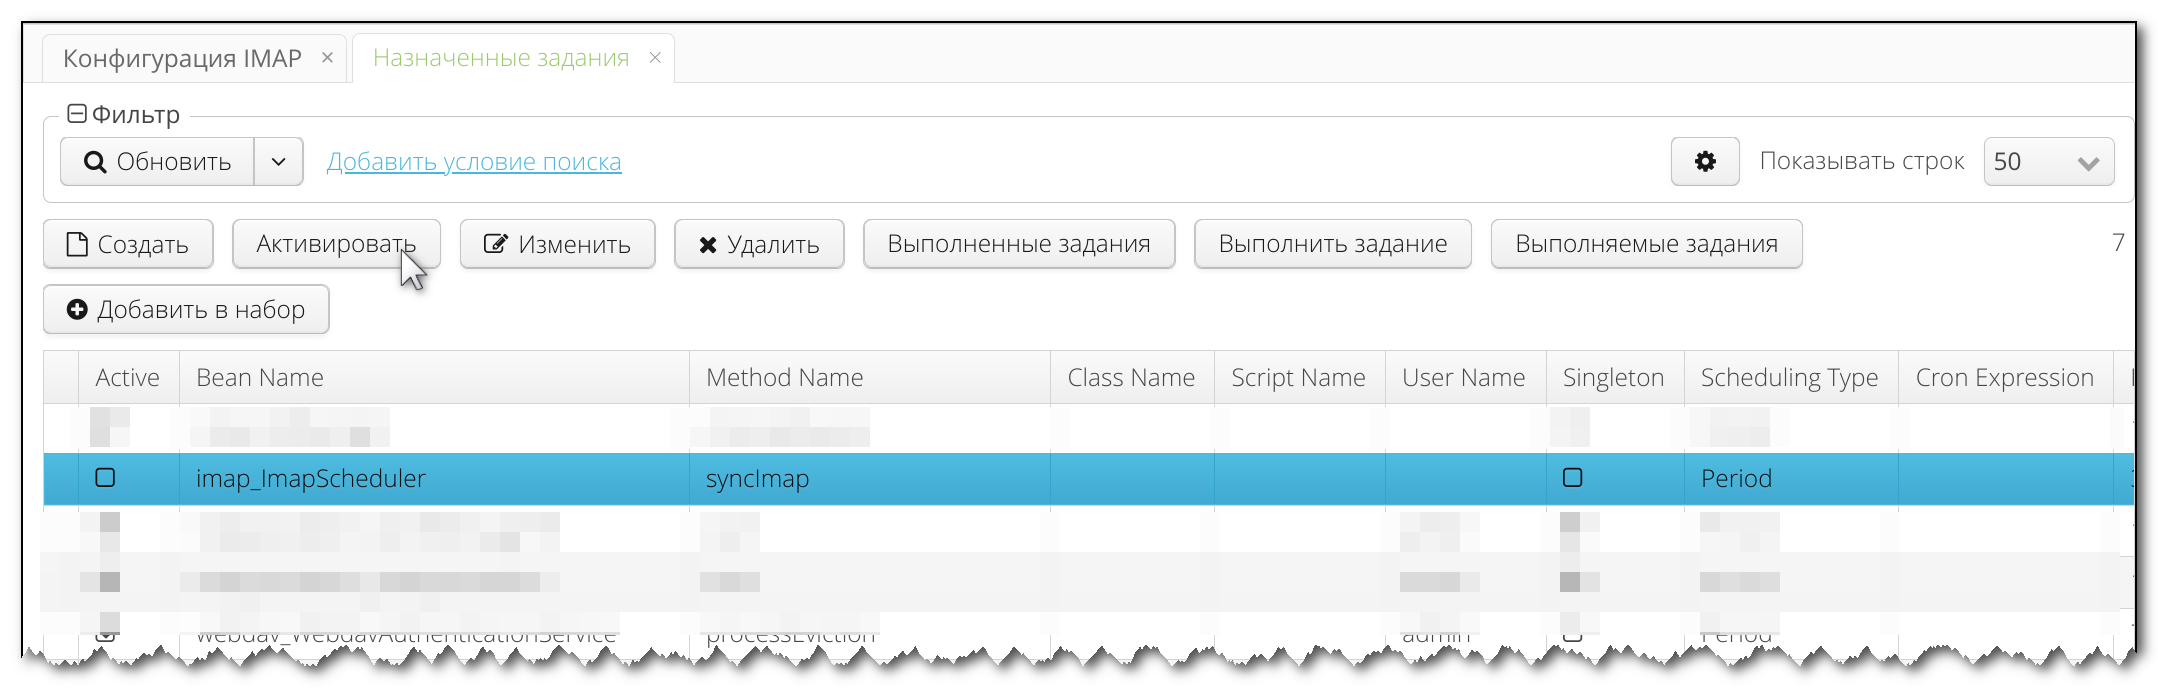Image resolution: width=2158 pixels, height=693 pixels.
Task: Click the Обновить search button
Action: click(158, 162)
